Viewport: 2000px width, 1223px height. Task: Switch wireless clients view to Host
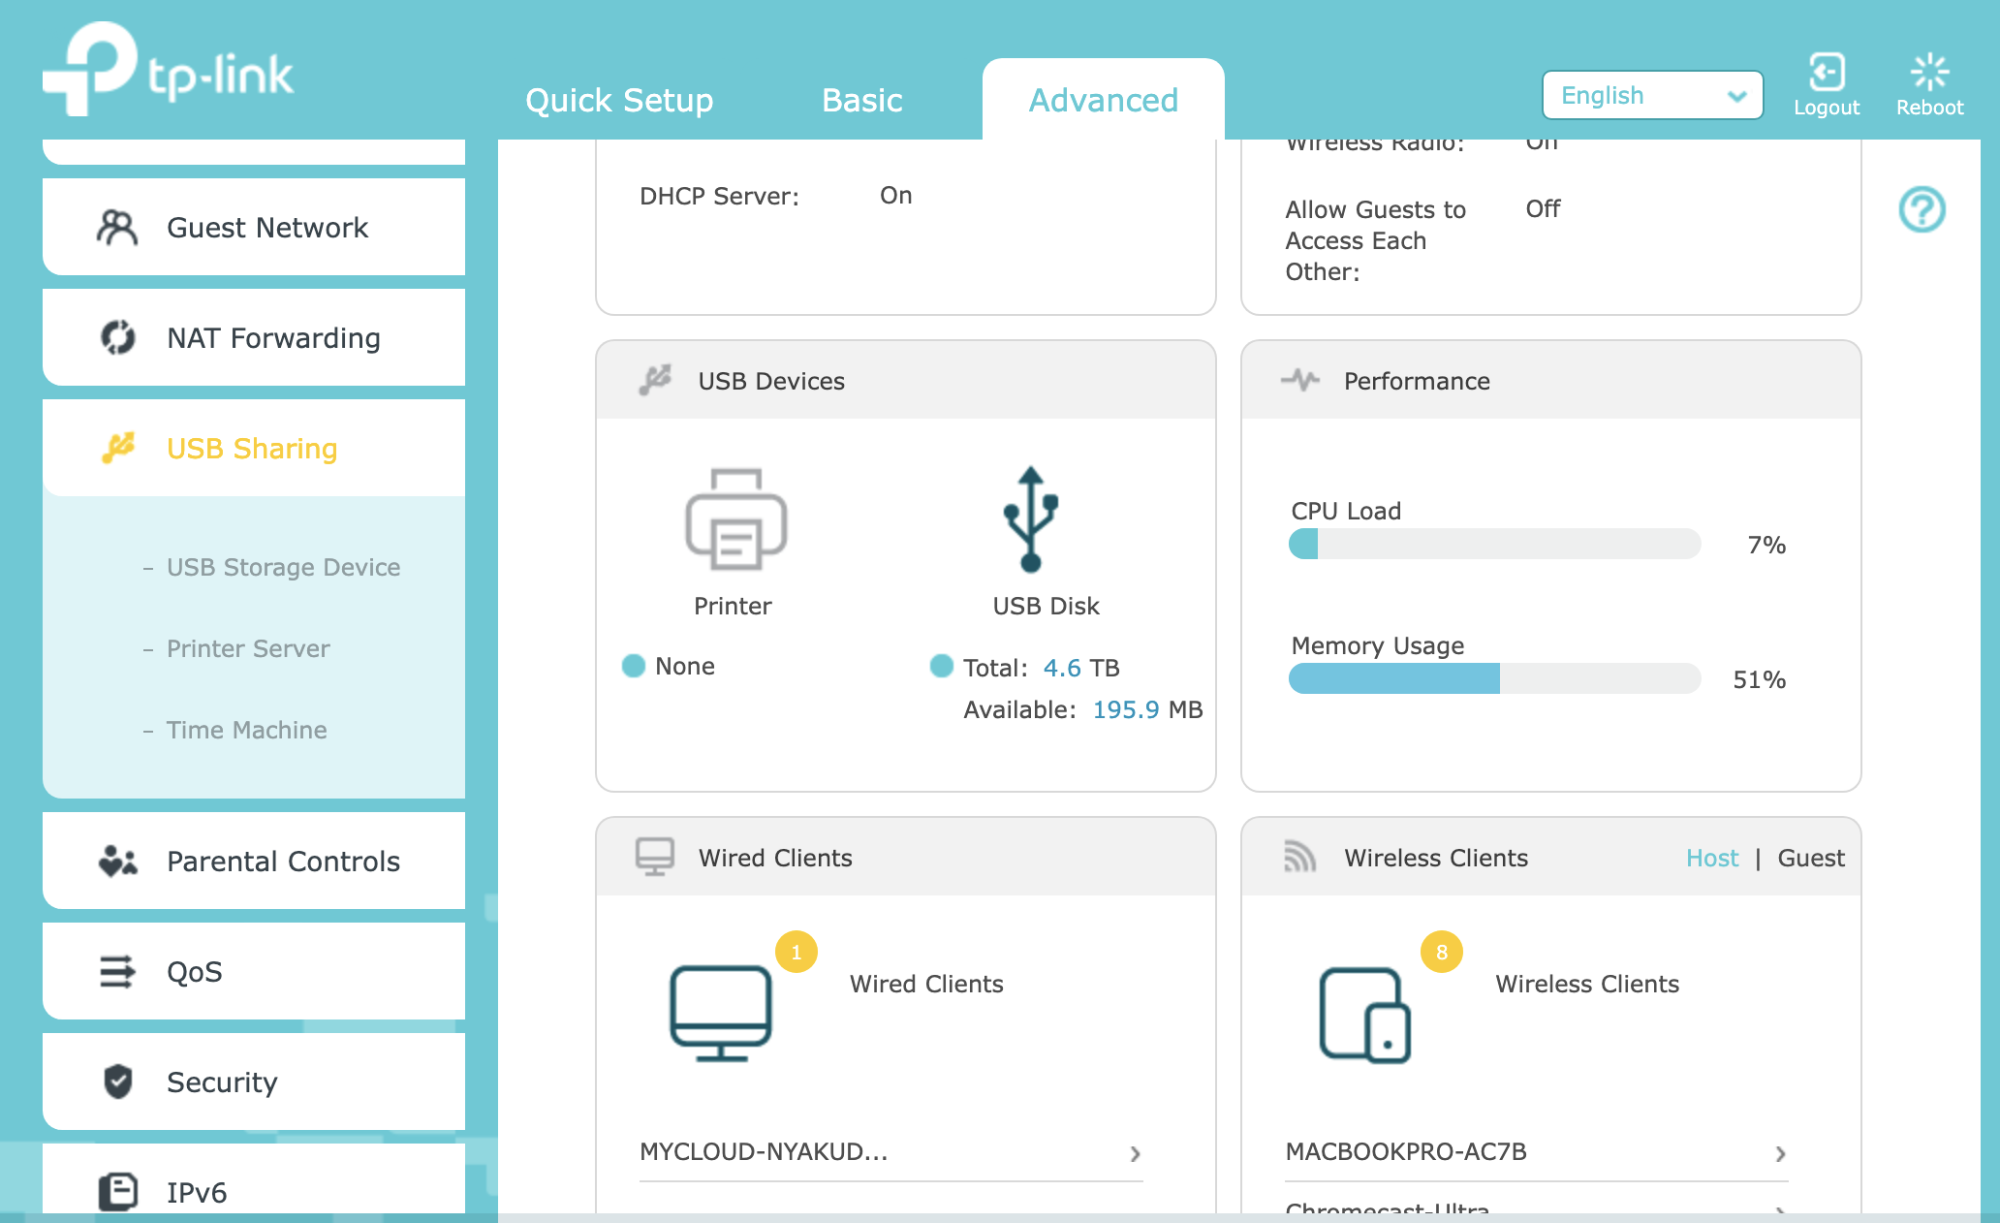pos(1711,858)
